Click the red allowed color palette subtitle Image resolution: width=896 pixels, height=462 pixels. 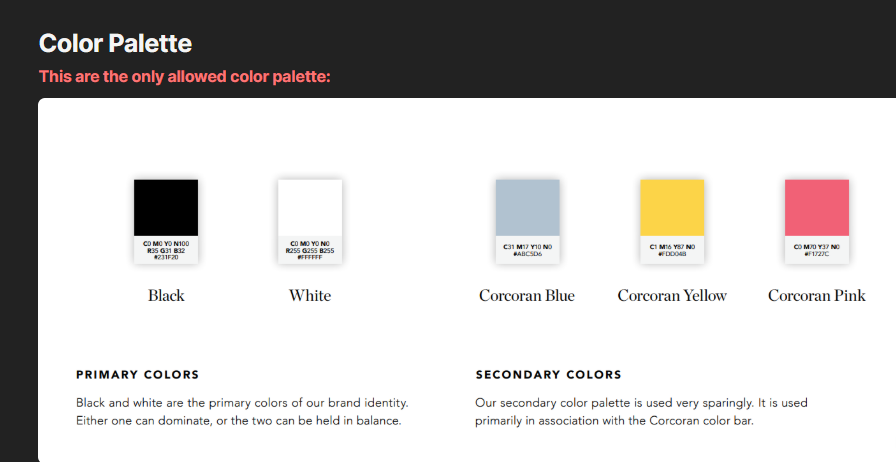(184, 76)
